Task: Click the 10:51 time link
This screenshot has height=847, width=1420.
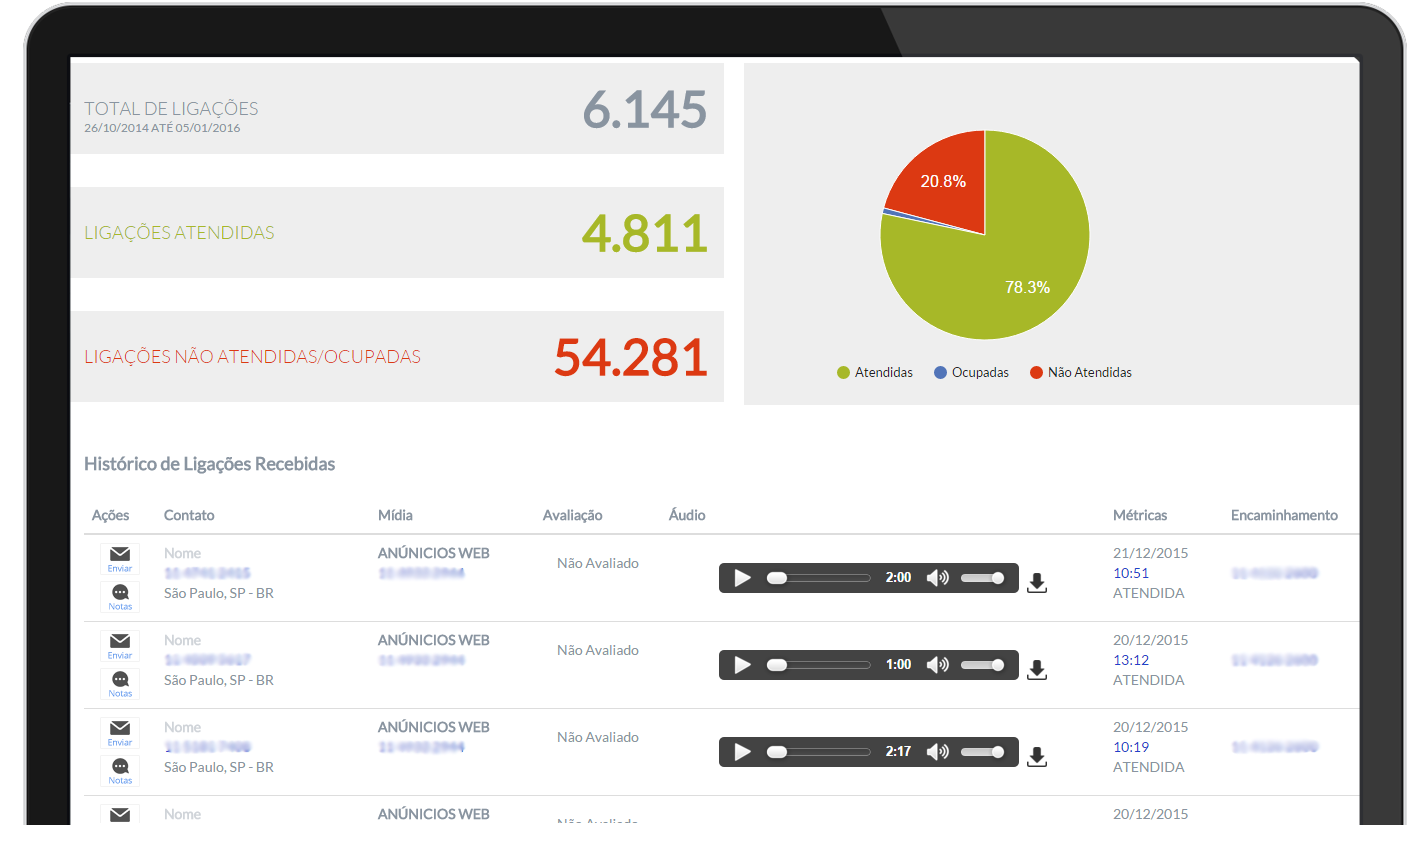Action: click(x=1131, y=573)
